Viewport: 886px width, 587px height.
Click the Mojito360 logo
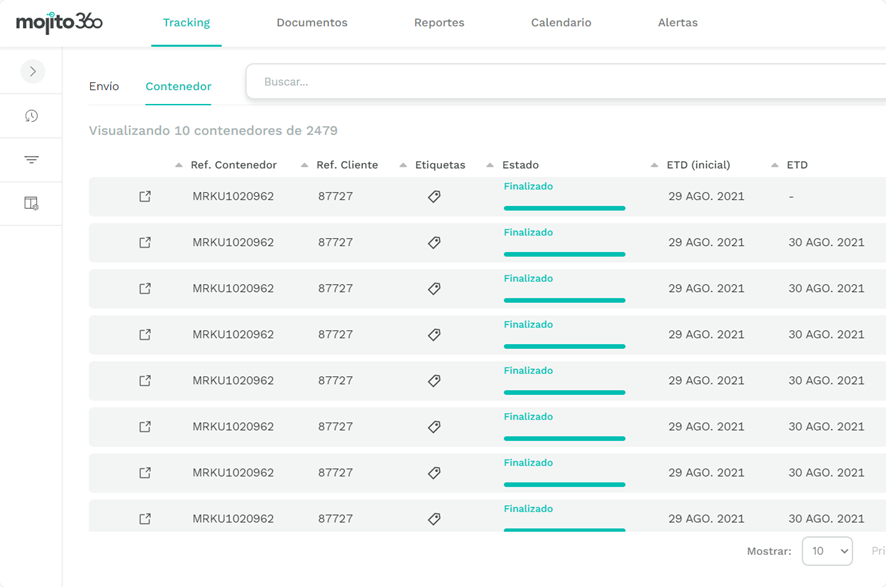(x=59, y=23)
